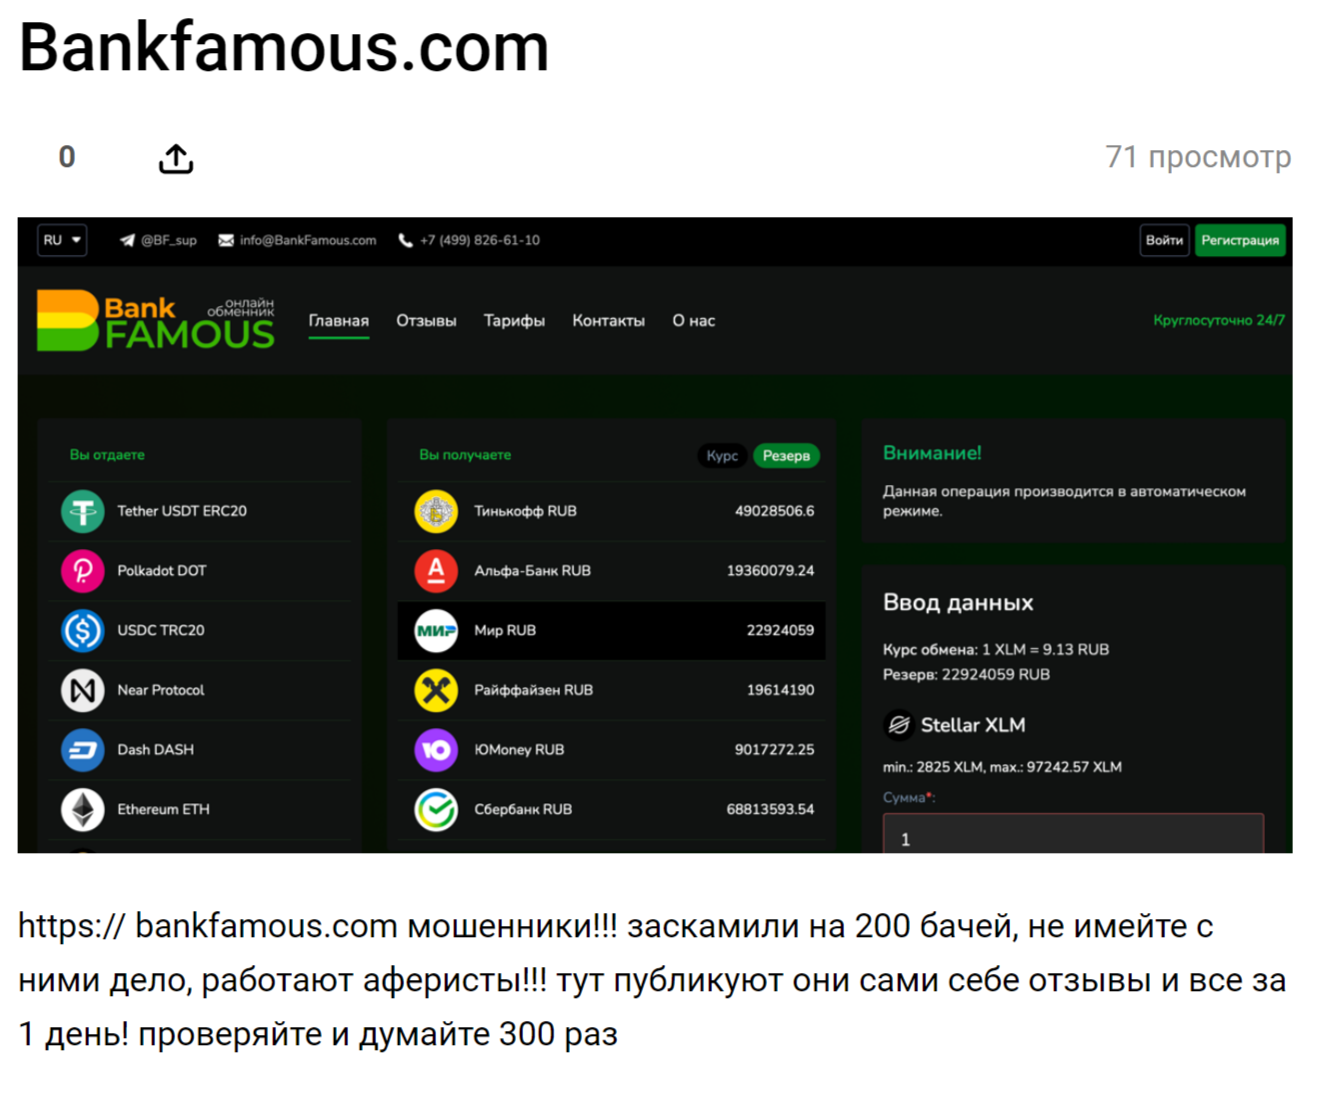Click the Войти login button

tap(1164, 240)
